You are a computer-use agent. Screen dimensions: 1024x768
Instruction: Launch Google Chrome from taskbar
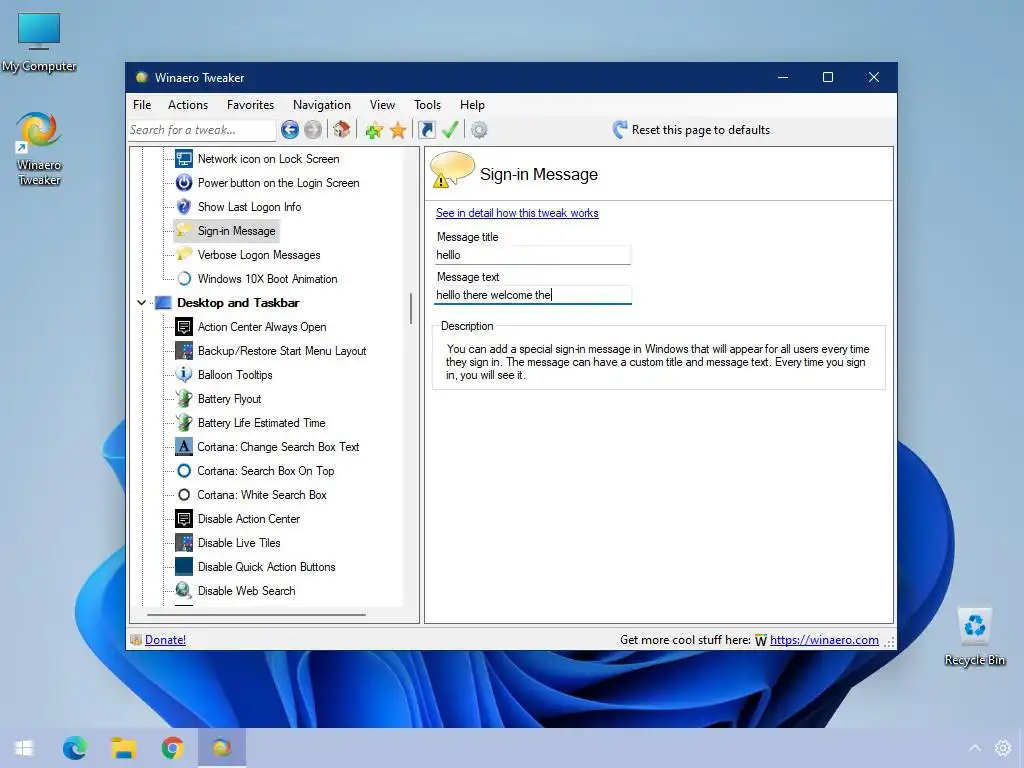point(172,748)
